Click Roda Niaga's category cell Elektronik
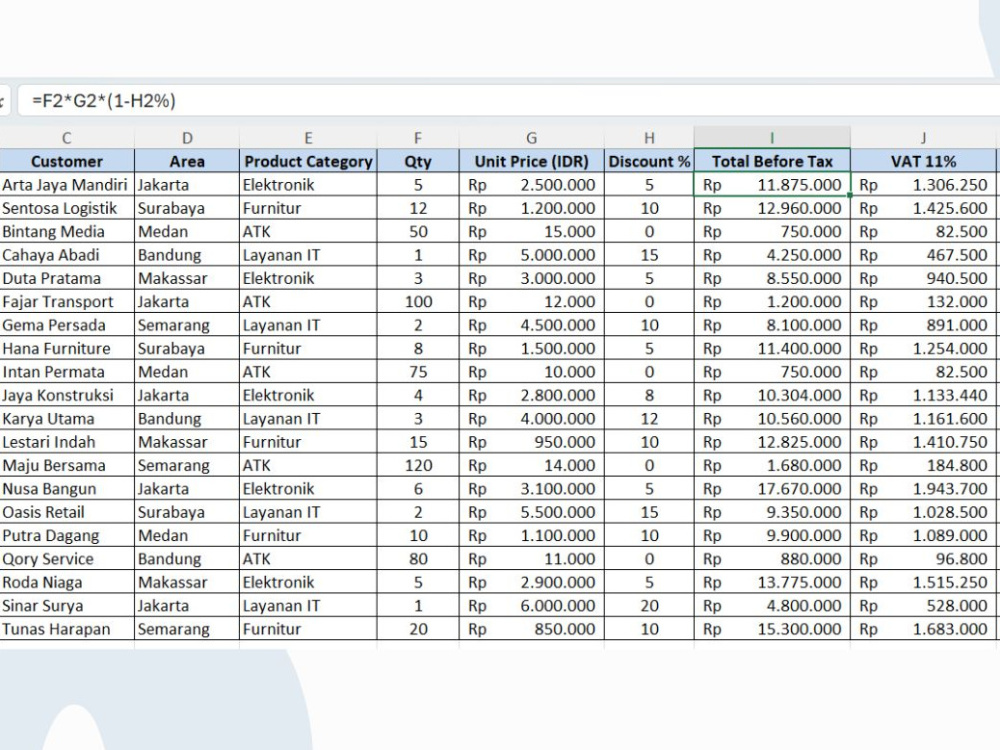The image size is (1000, 750). [308, 582]
